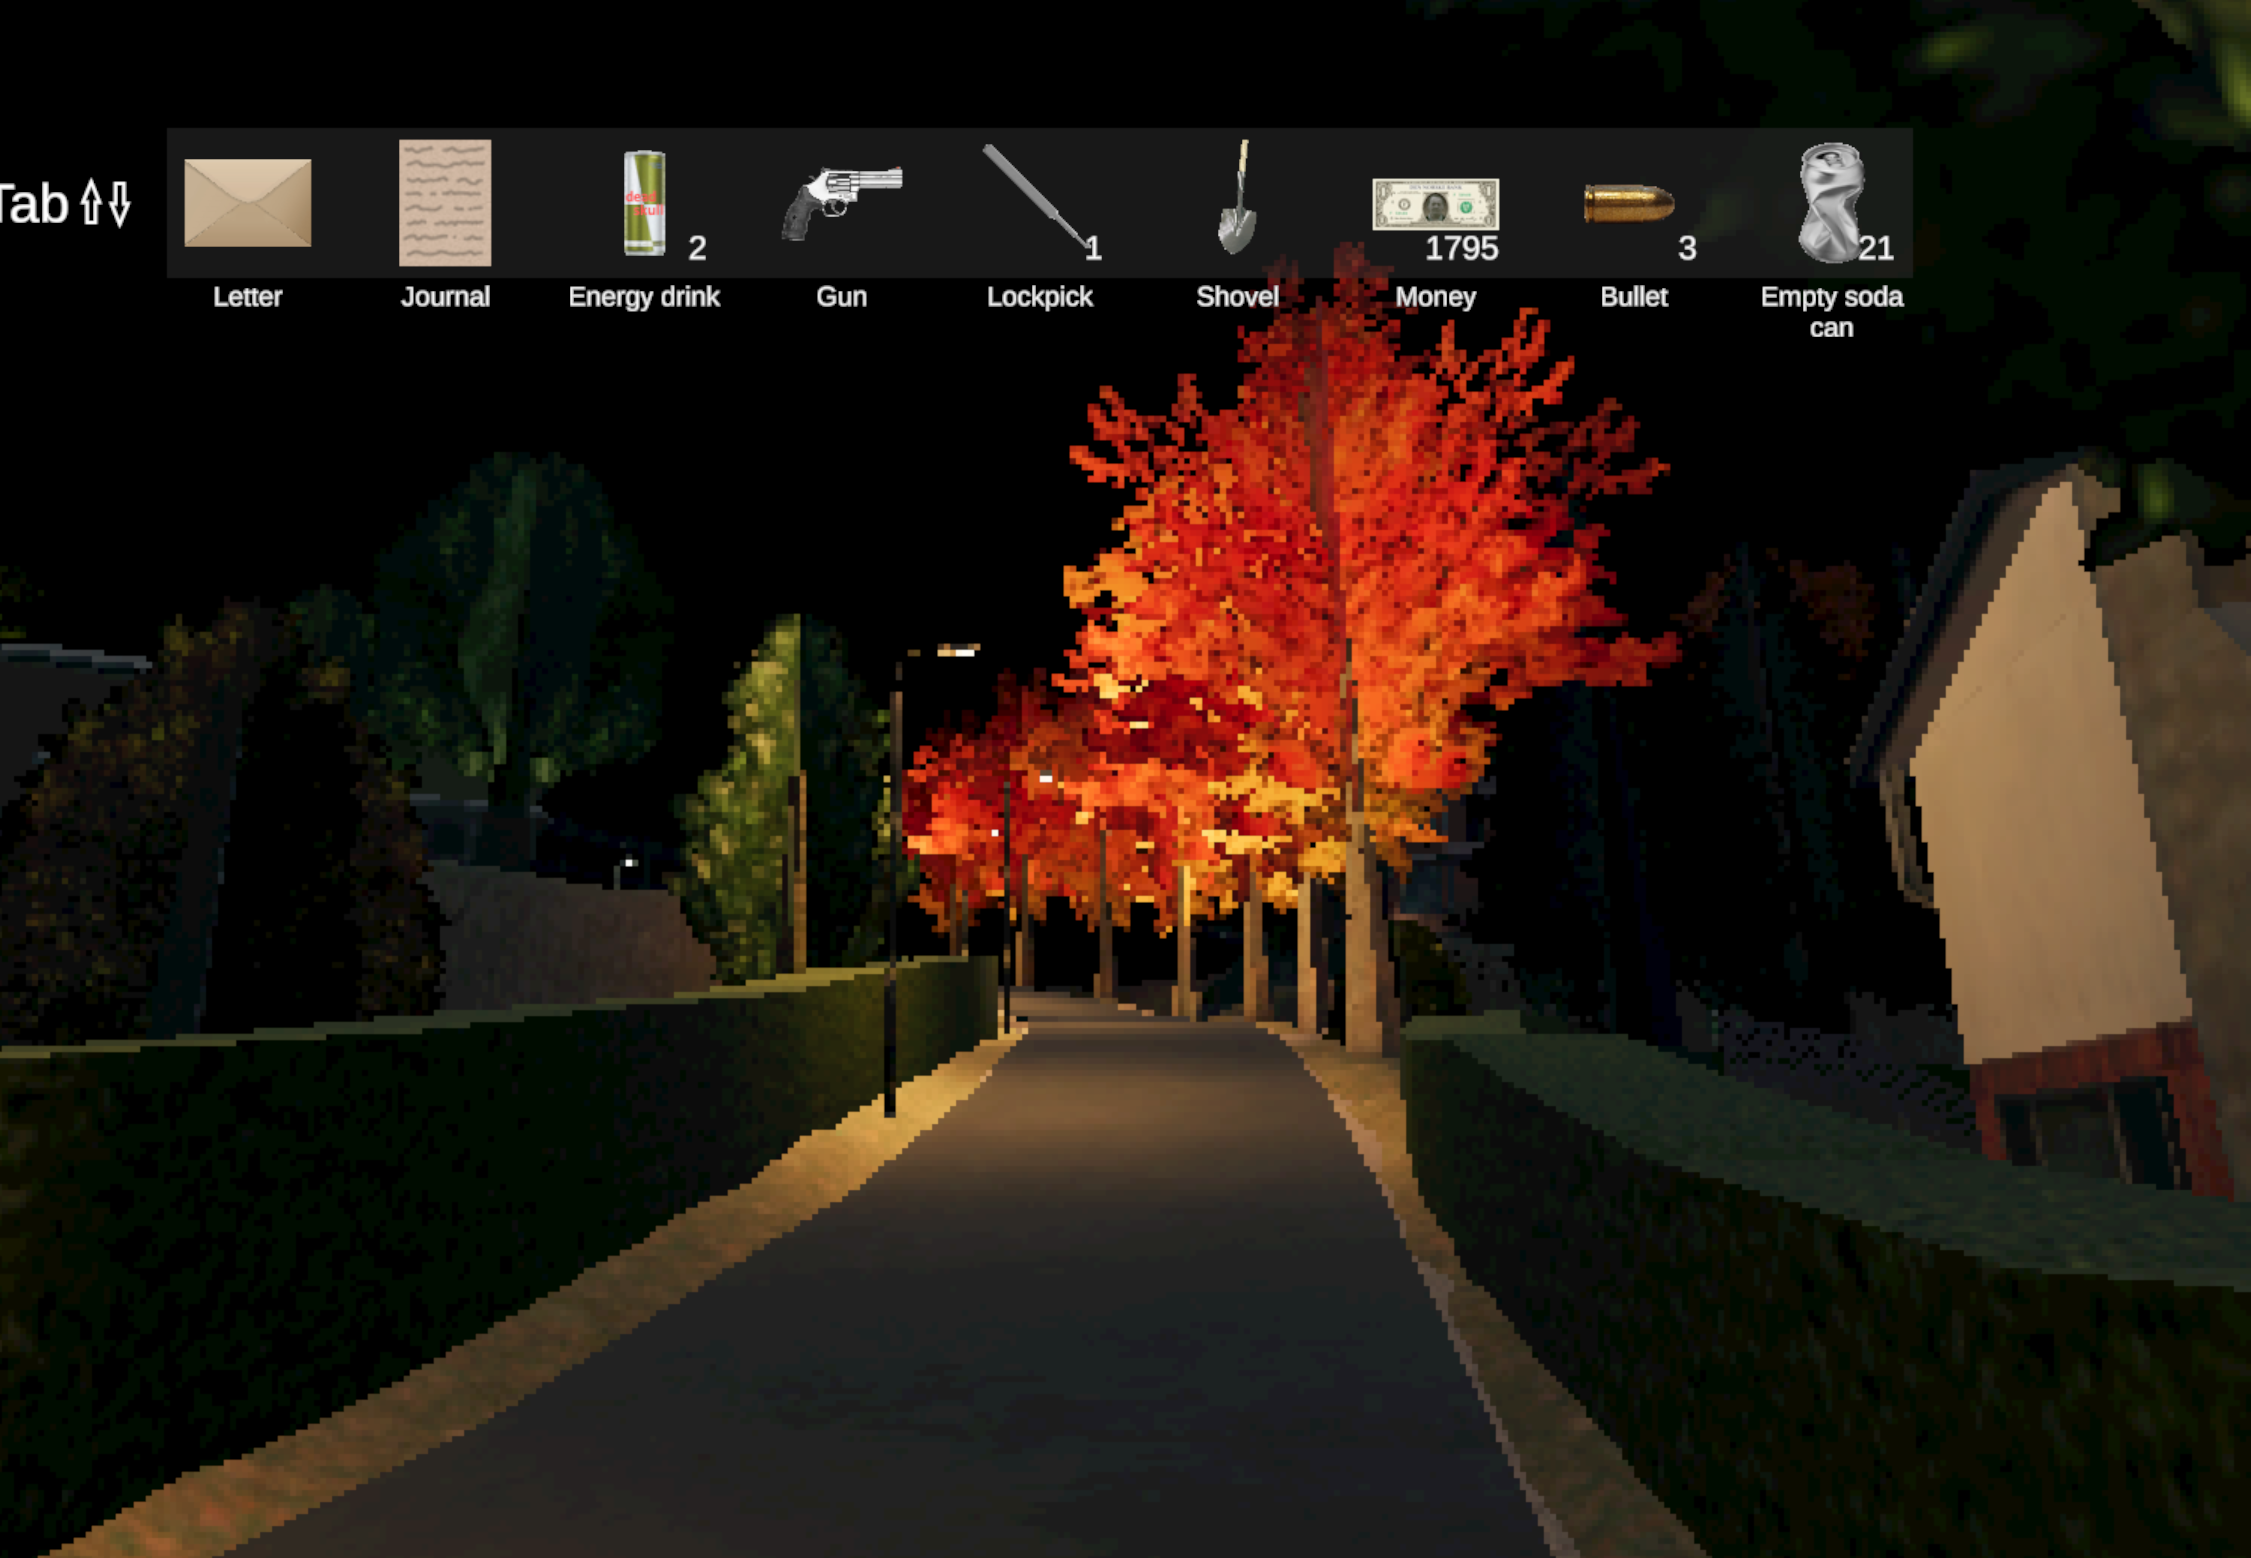Click the Money count 1795
The width and height of the screenshot is (2251, 1558).
point(1461,248)
